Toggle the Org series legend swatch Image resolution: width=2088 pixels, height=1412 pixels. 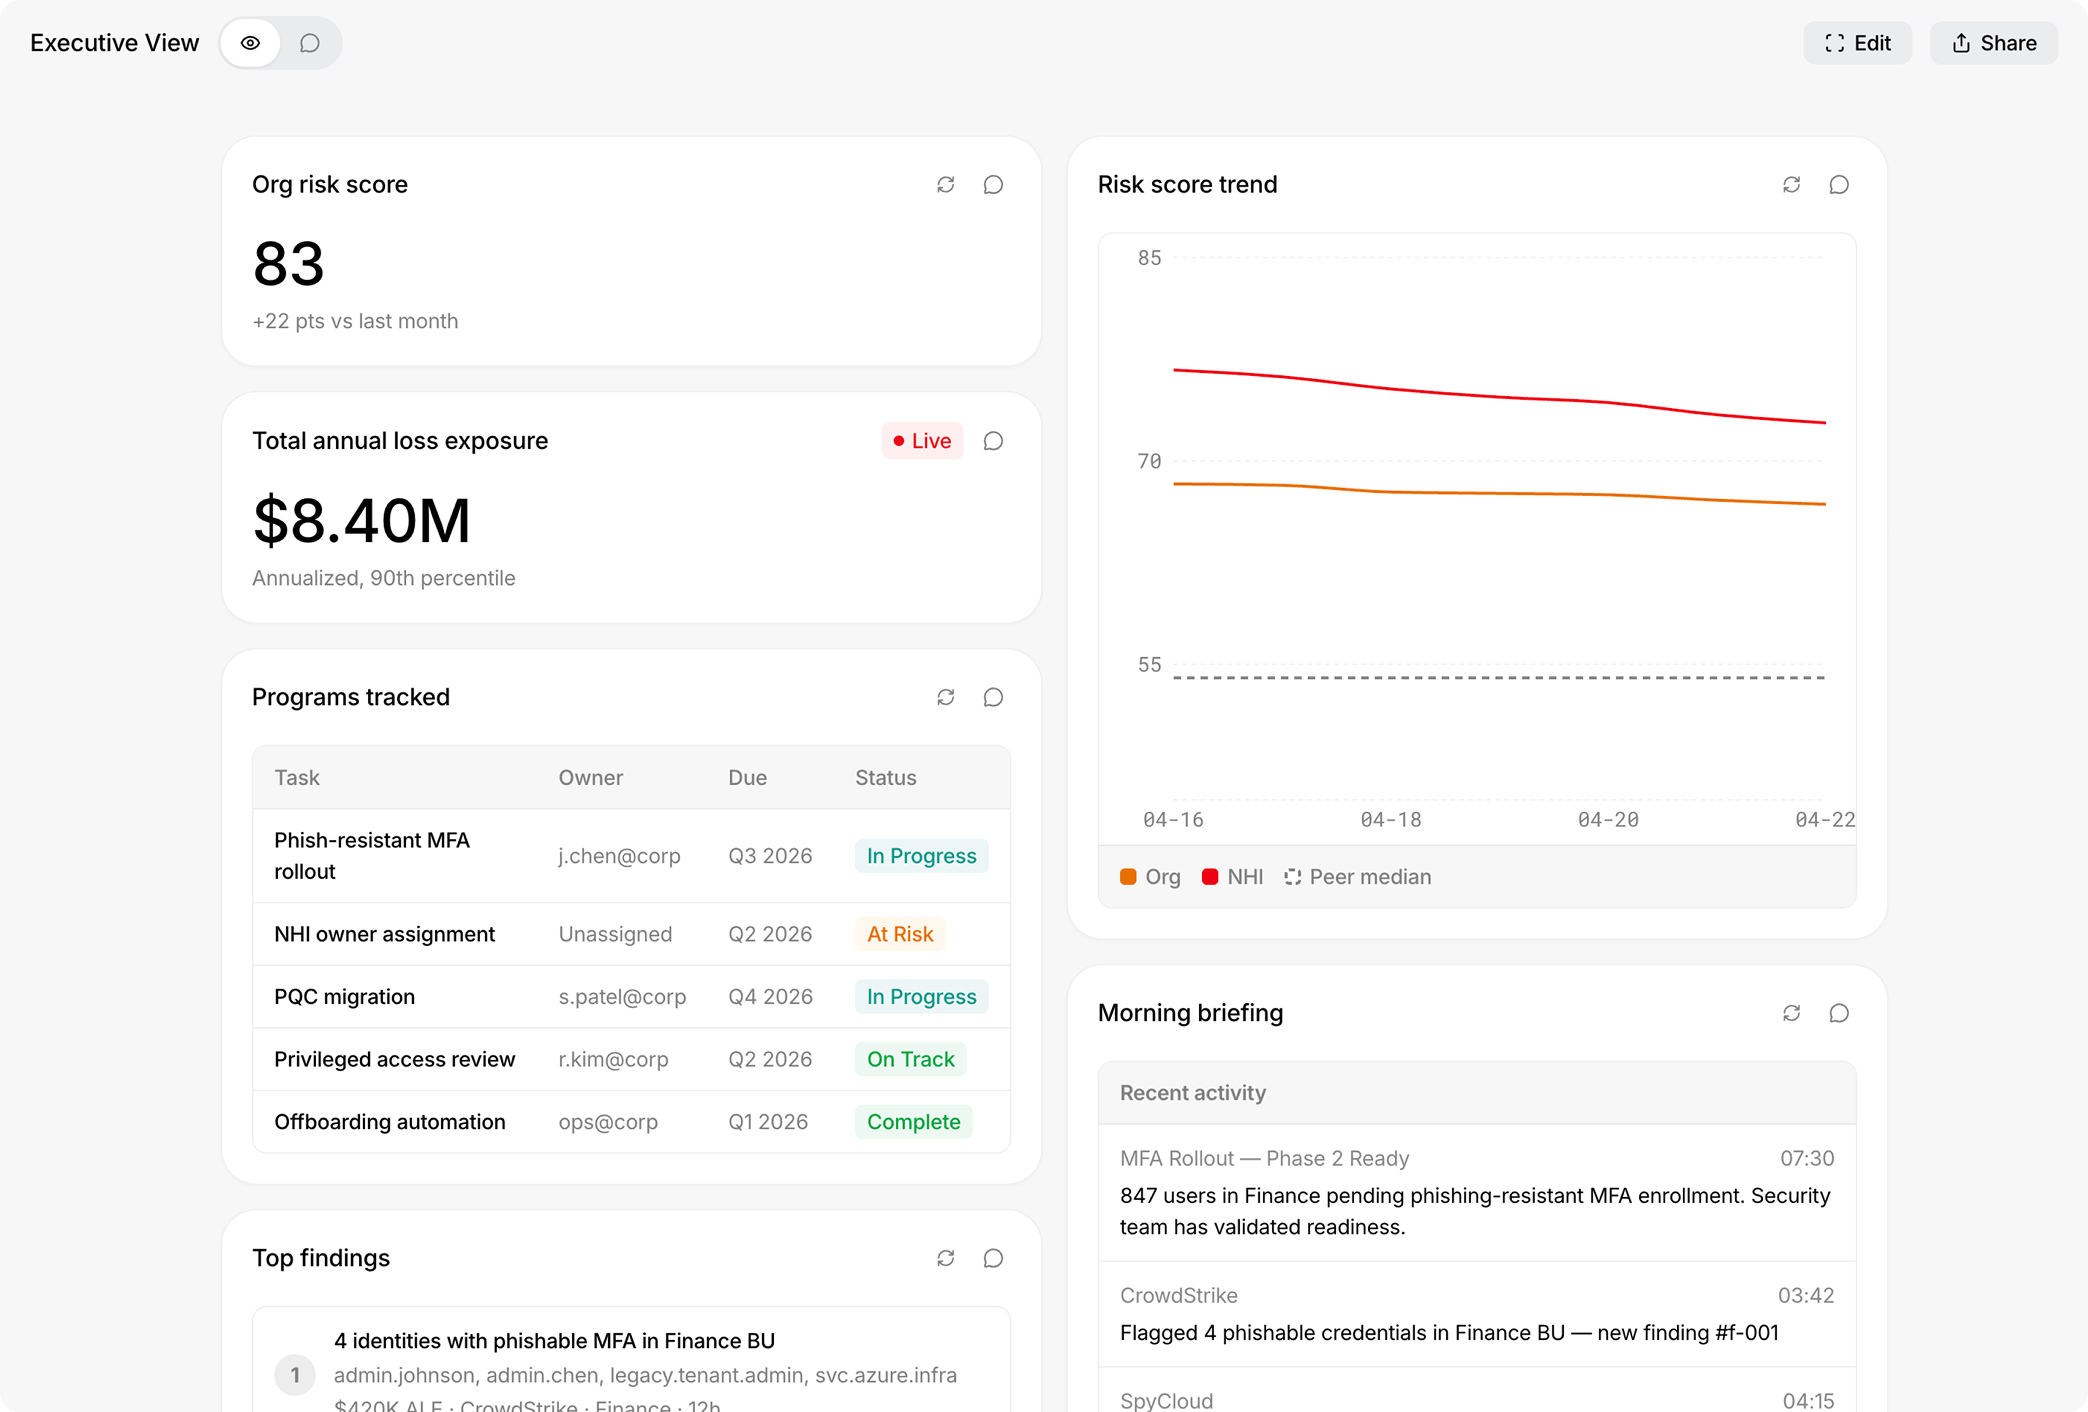pos(1128,877)
